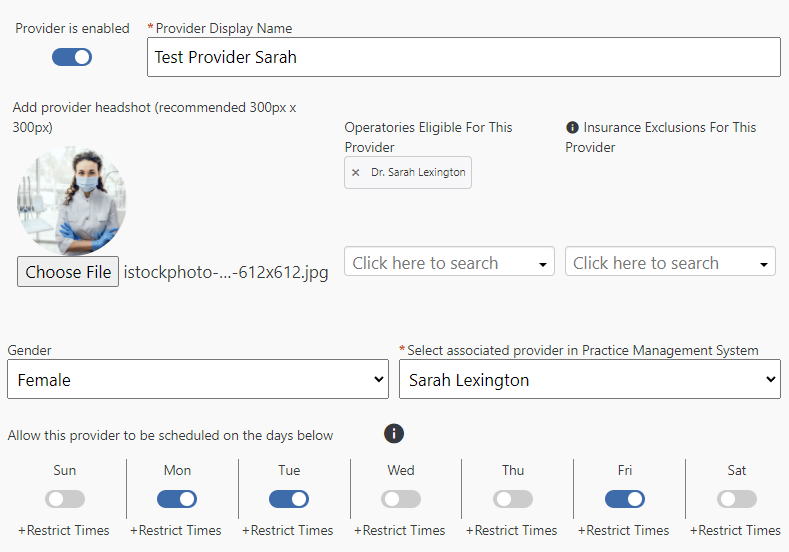The width and height of the screenshot is (789, 552).
Task: Click the scheduling days info icon
Action: coord(394,433)
